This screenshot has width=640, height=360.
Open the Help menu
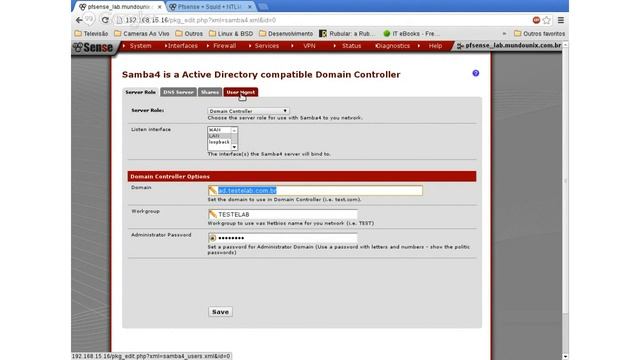435,46
